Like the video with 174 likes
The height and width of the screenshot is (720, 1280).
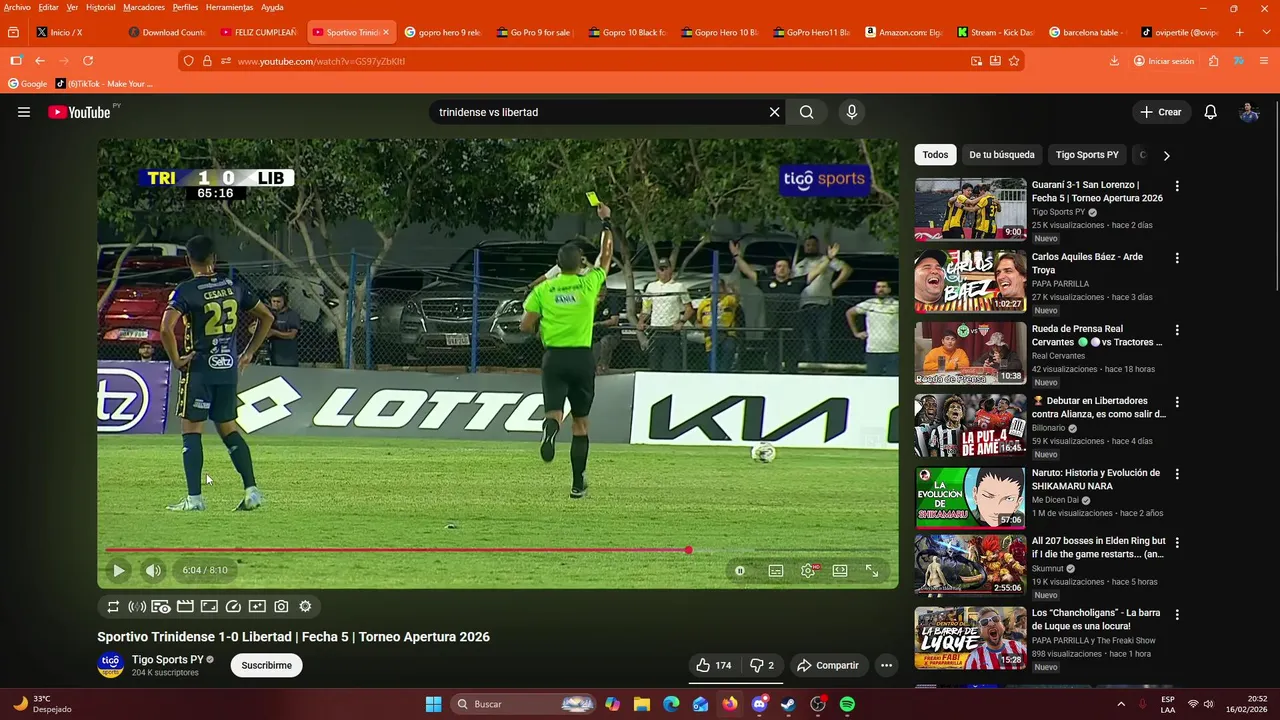pyautogui.click(x=714, y=665)
